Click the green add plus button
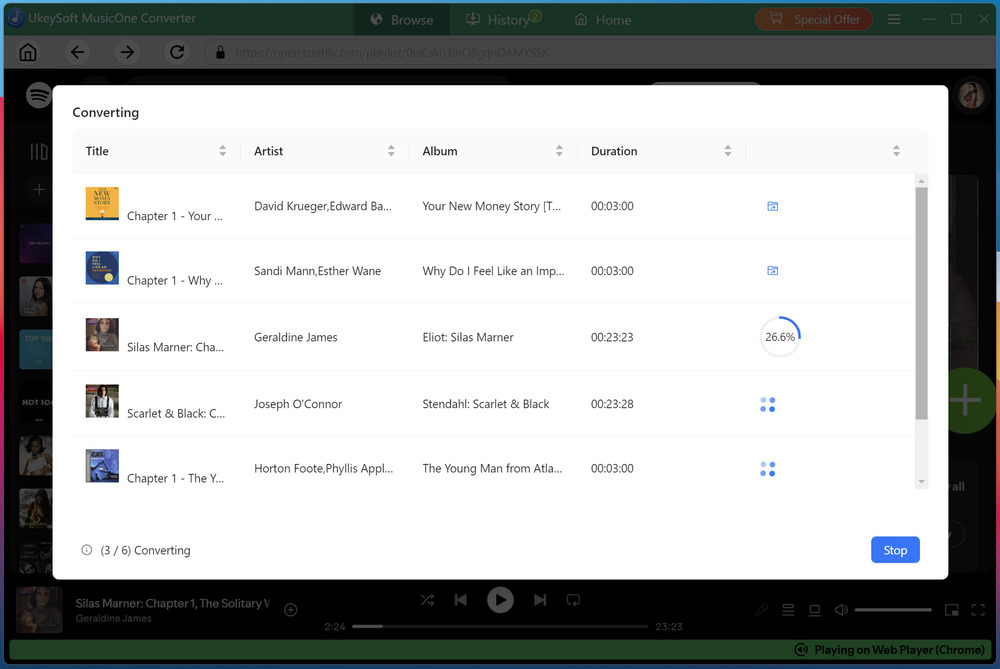The height and width of the screenshot is (669, 1000). (966, 401)
